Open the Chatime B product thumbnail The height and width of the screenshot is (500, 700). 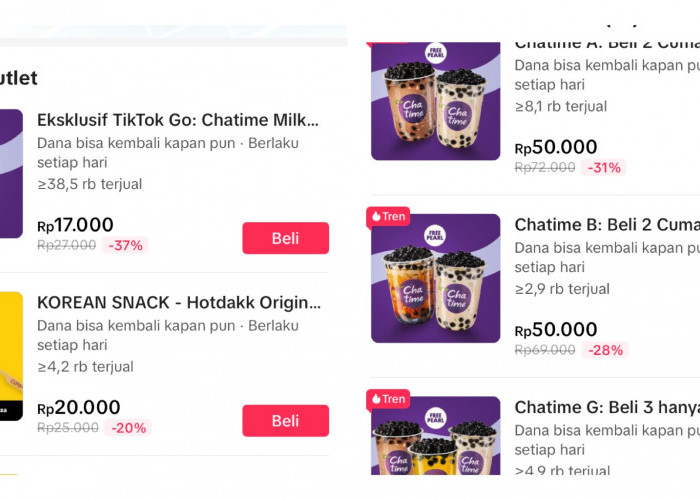click(435, 280)
